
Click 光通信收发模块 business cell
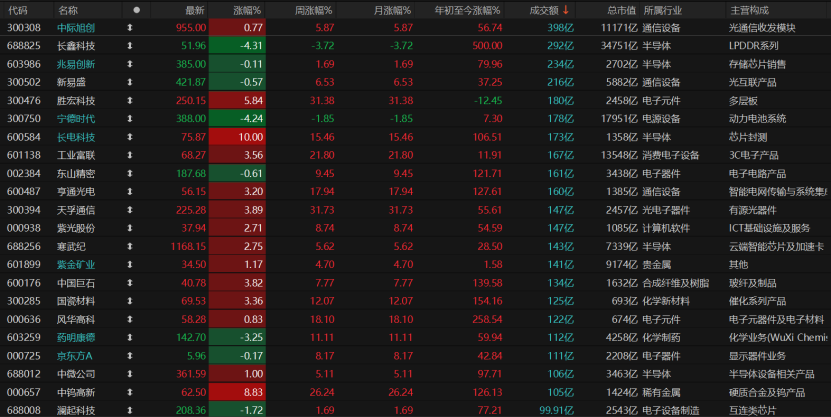(x=762, y=28)
